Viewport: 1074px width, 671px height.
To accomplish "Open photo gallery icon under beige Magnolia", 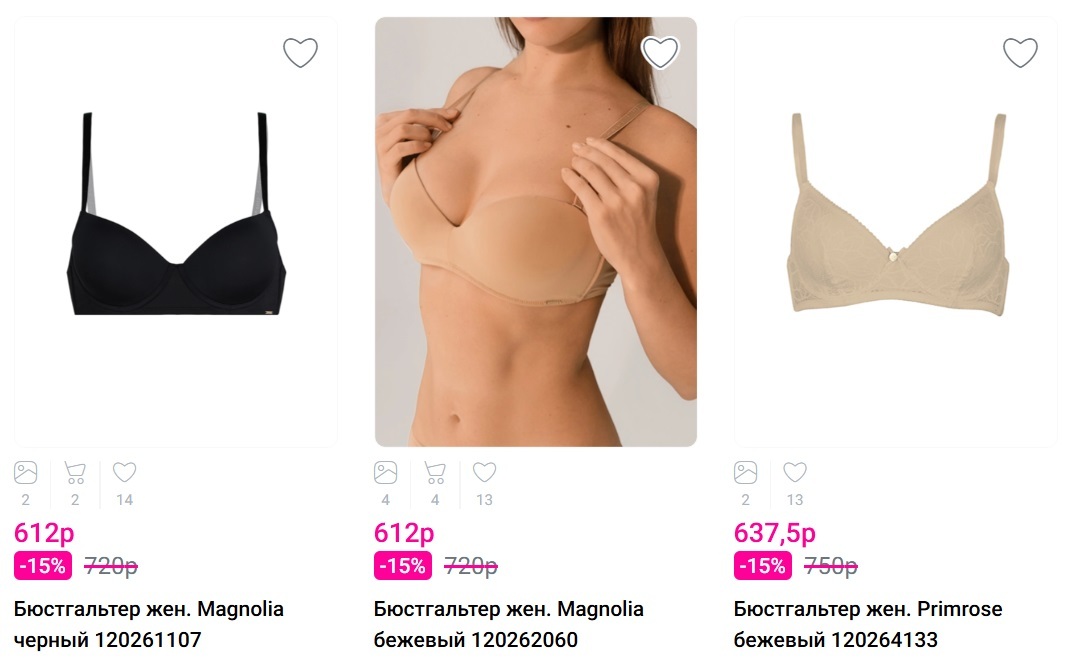I will click(386, 472).
